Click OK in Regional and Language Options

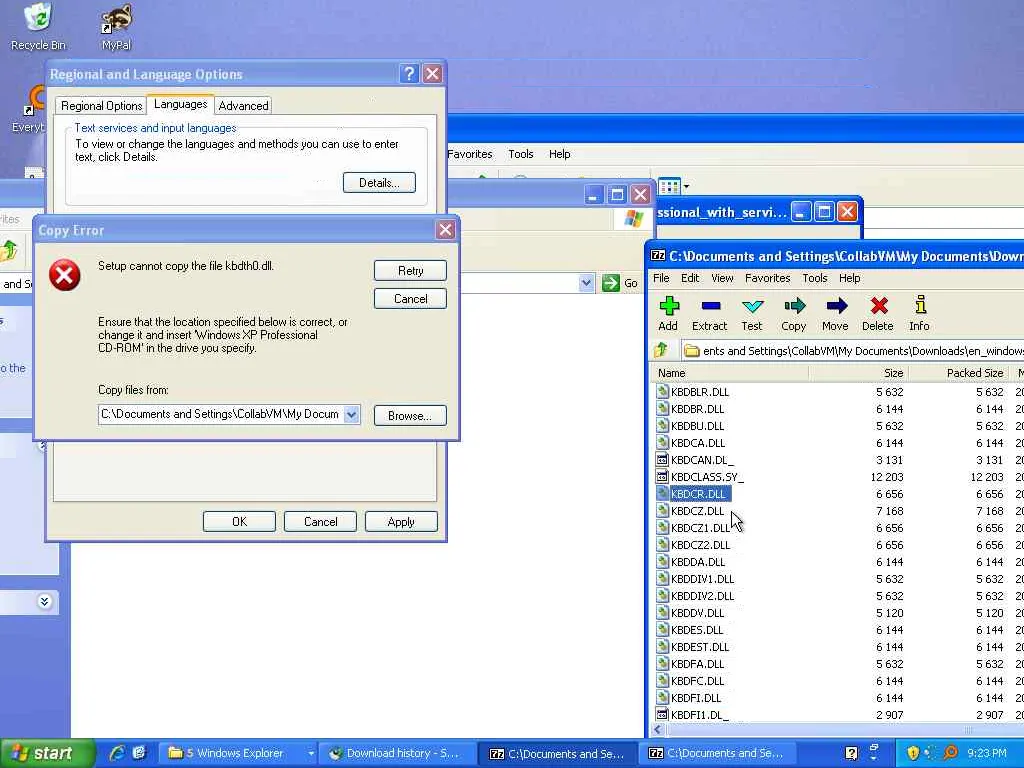(239, 522)
